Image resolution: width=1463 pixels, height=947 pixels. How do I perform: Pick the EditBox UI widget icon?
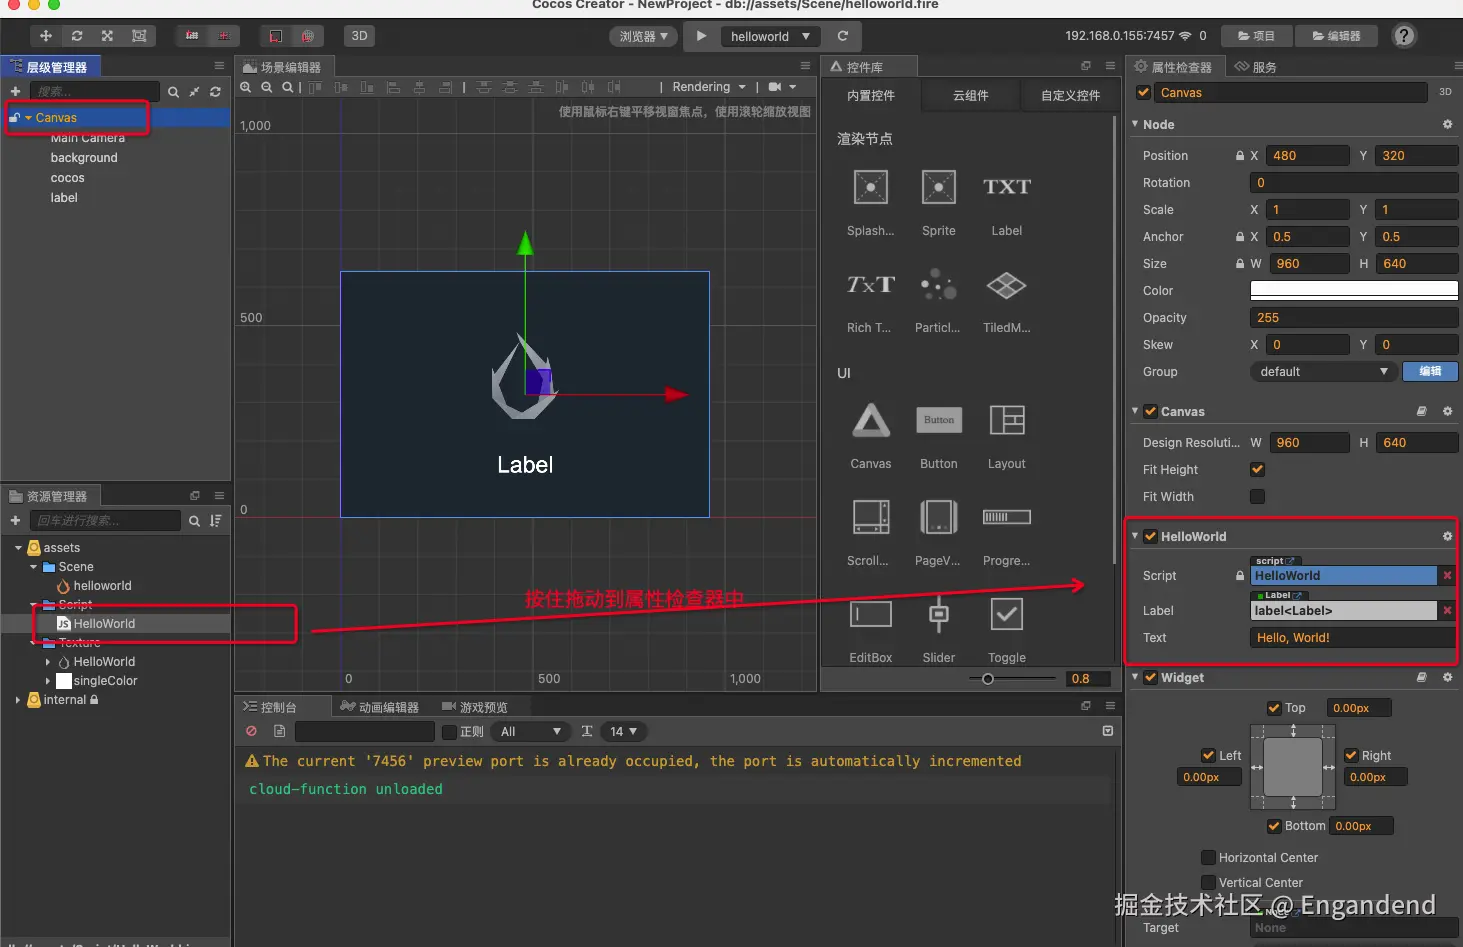pyautogui.click(x=871, y=614)
